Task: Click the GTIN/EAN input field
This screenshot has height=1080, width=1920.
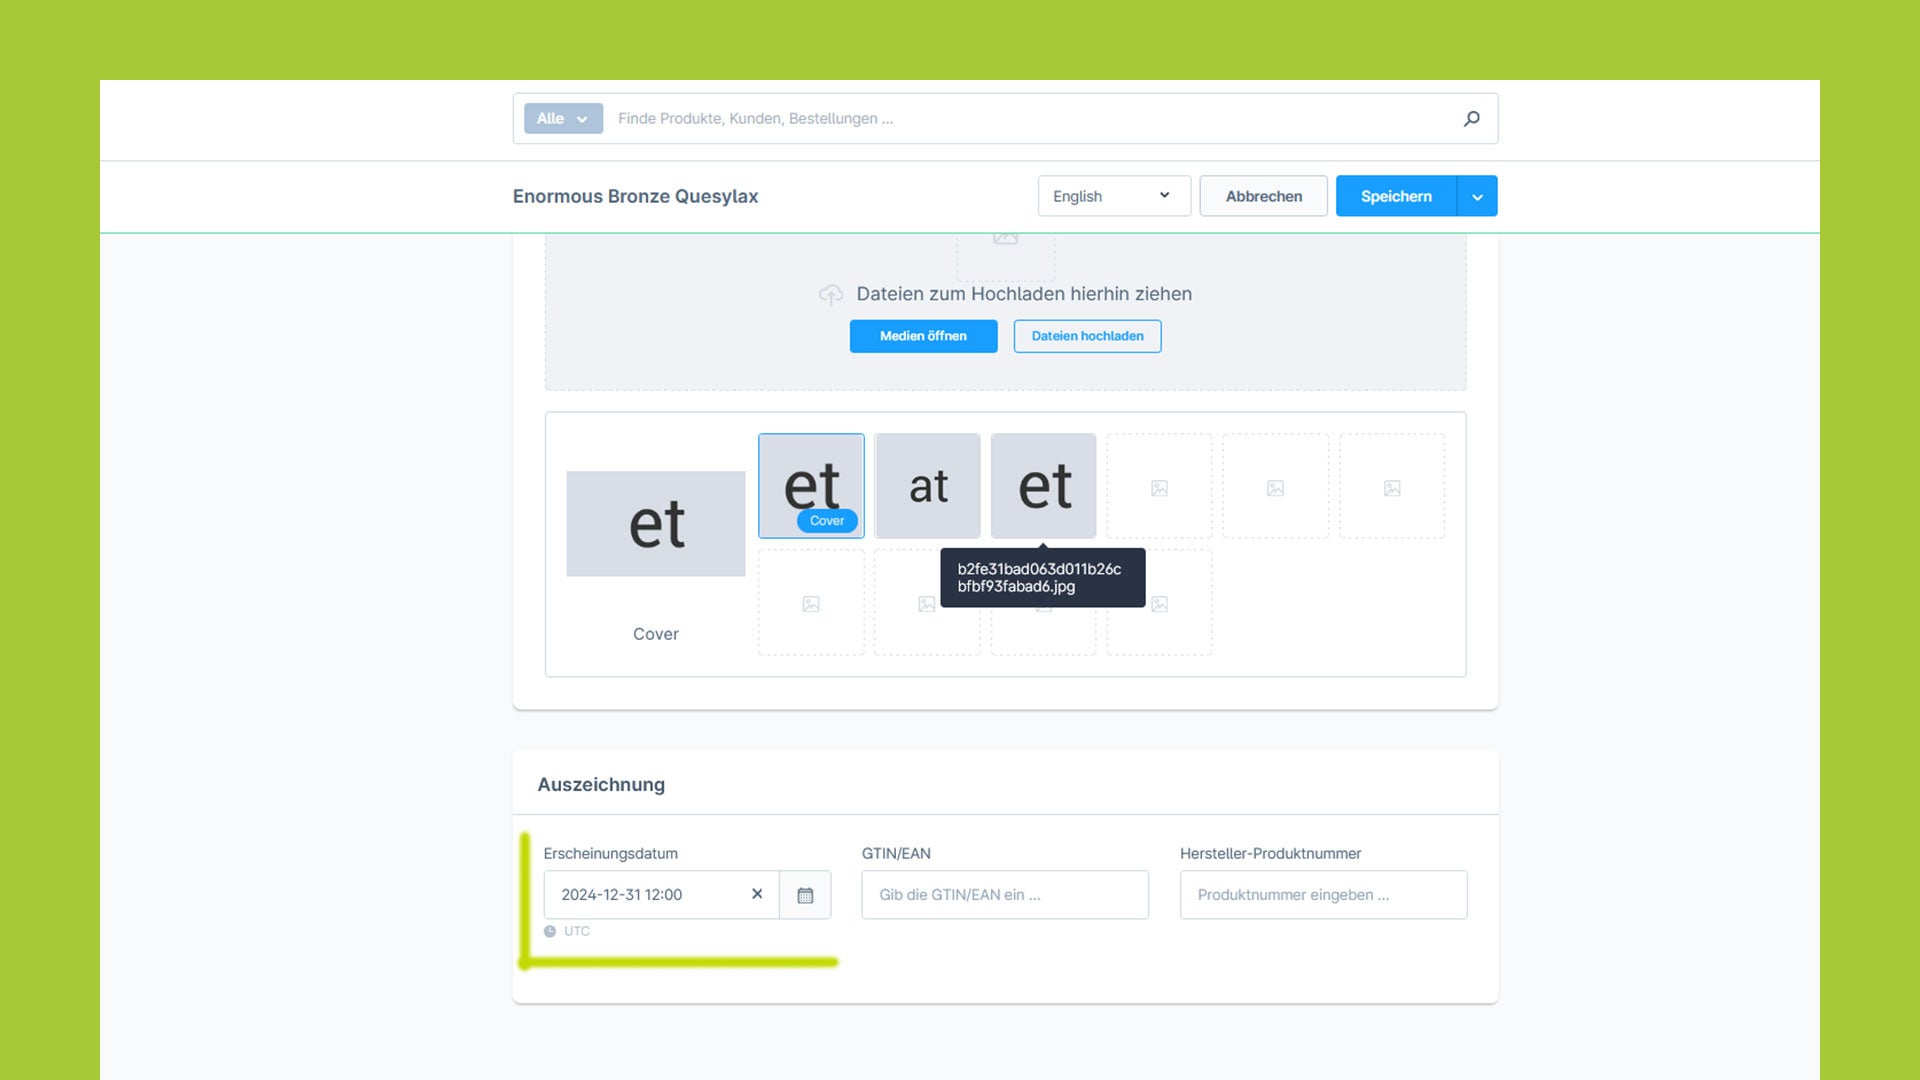Action: pos(1004,894)
